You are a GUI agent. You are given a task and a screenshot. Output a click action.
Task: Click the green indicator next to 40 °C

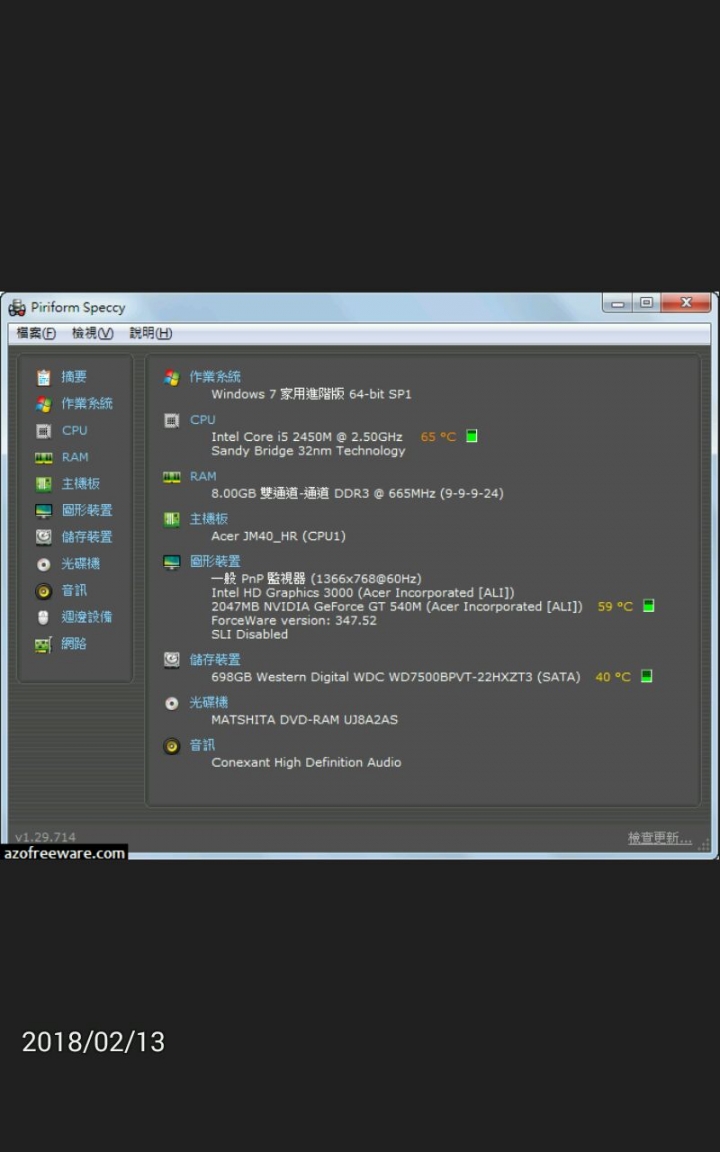click(647, 676)
